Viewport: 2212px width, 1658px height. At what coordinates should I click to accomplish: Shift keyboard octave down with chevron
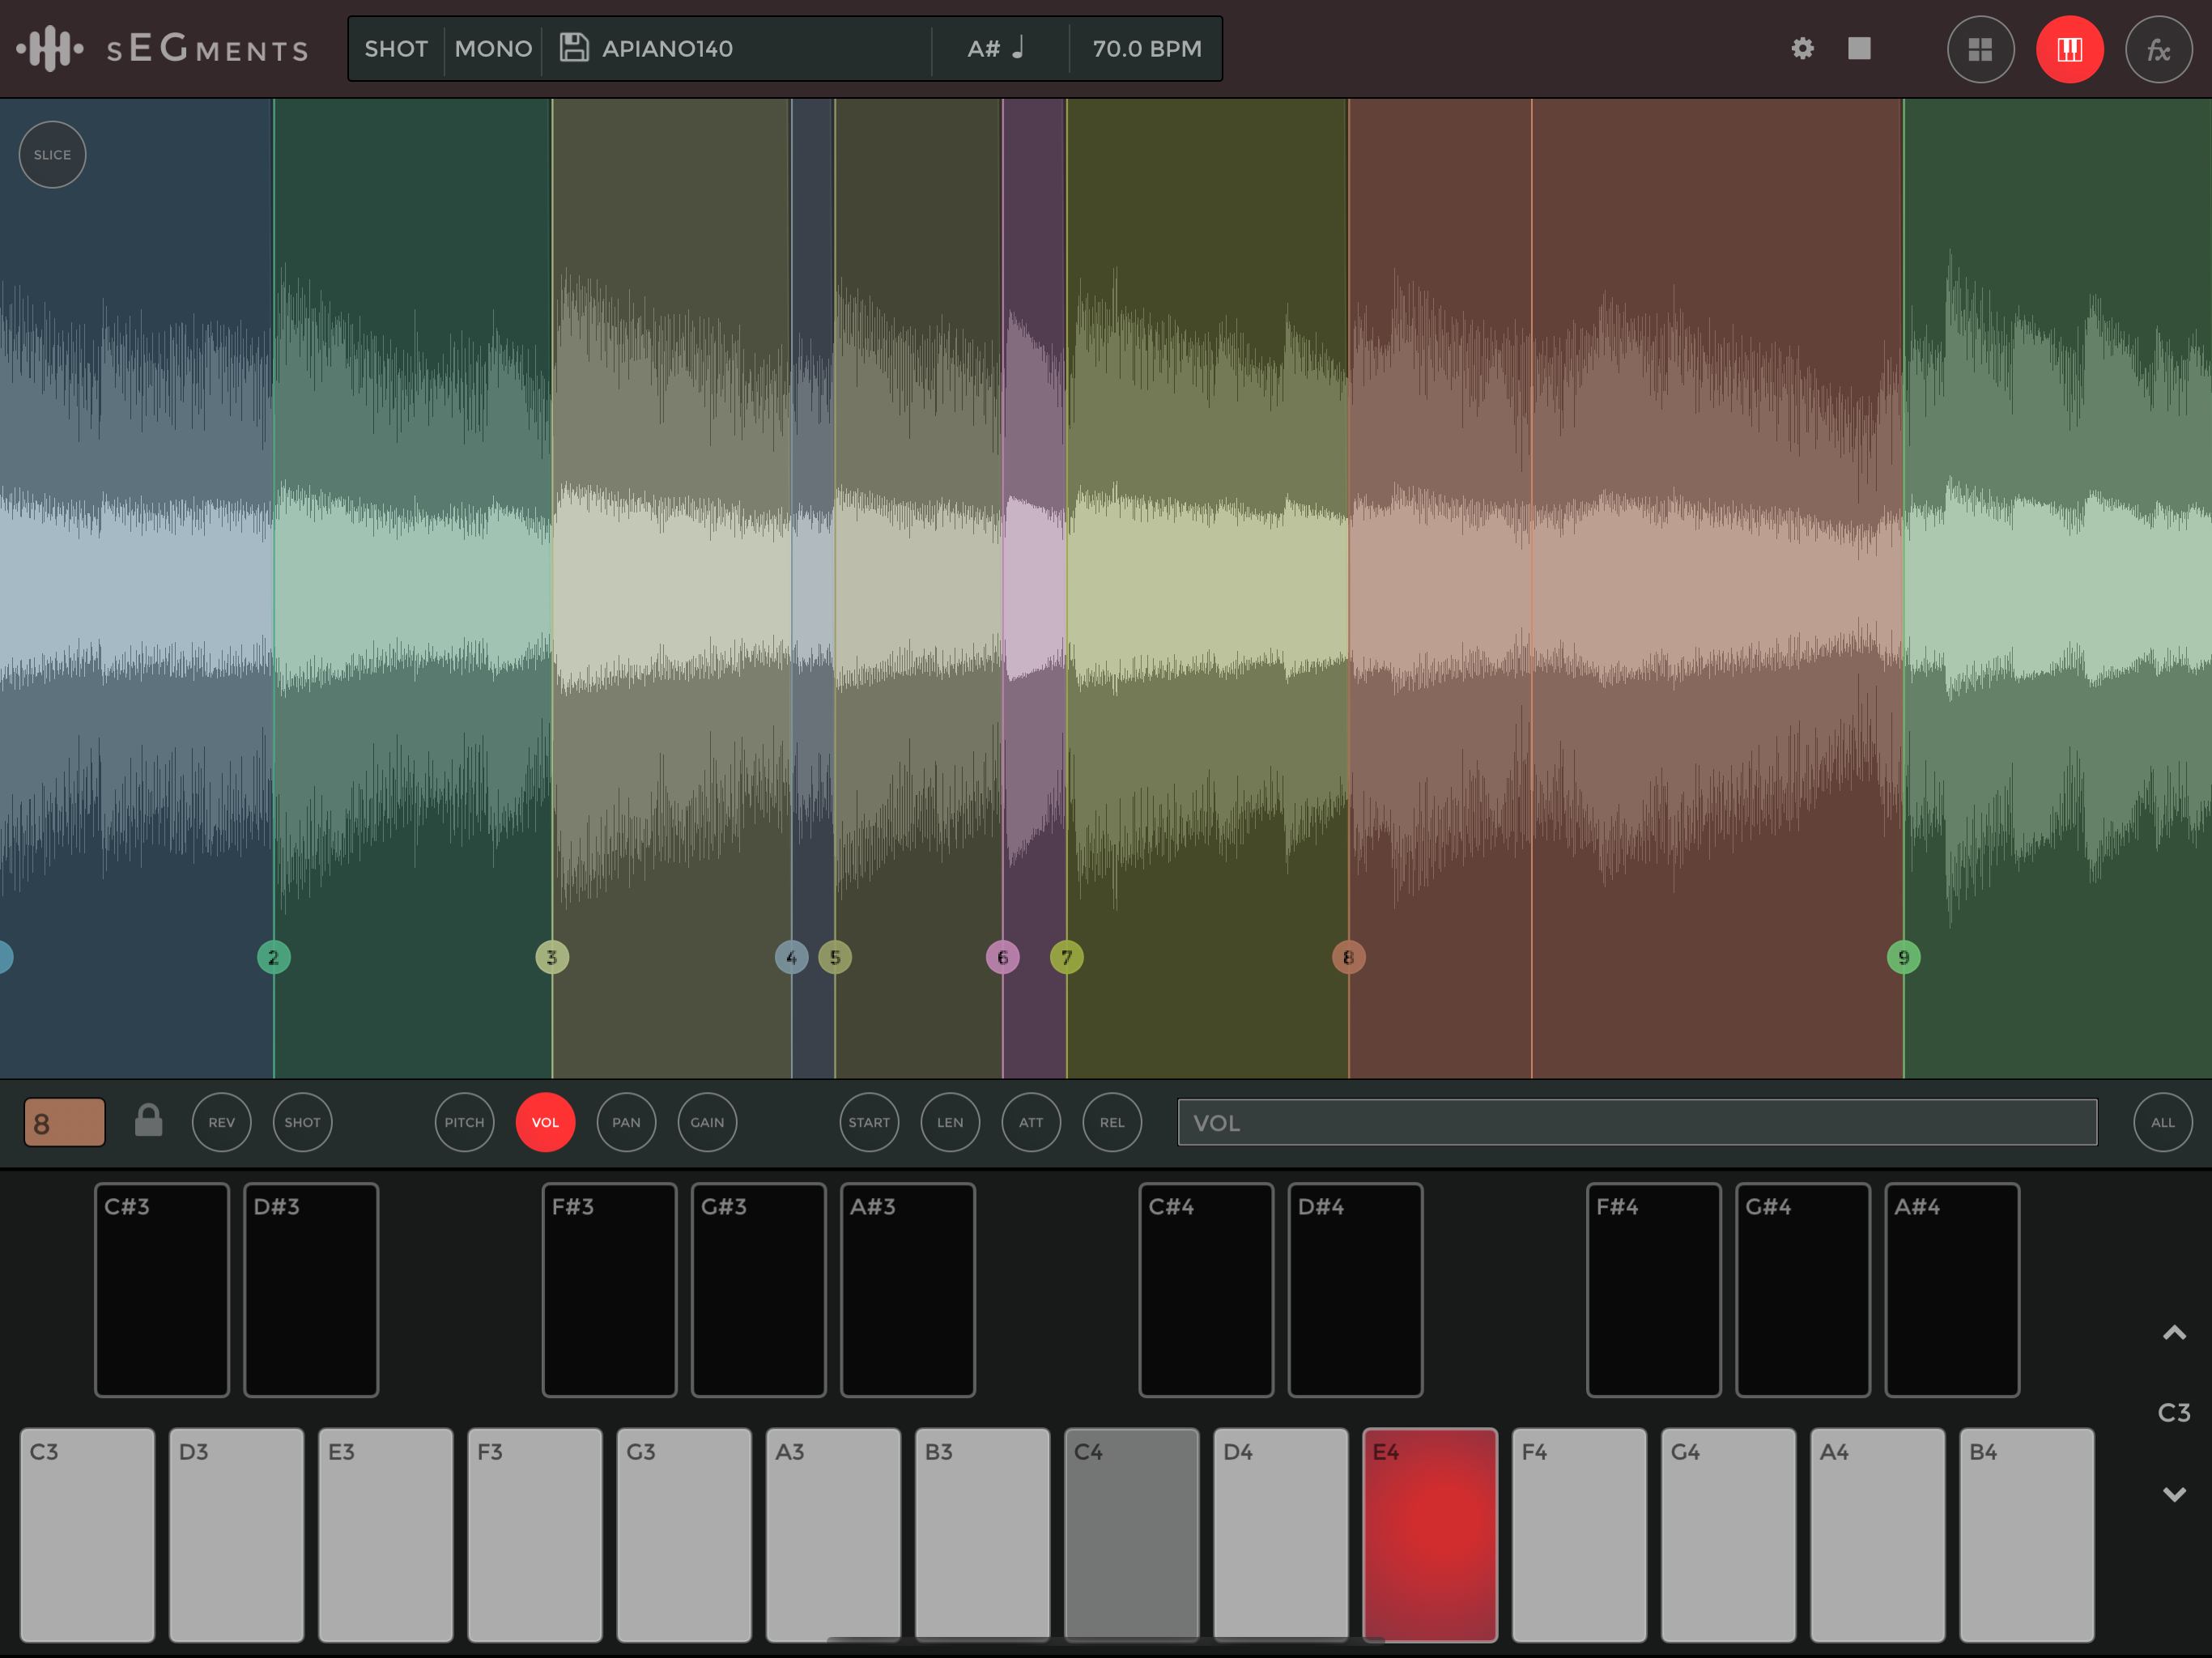tap(2173, 1494)
